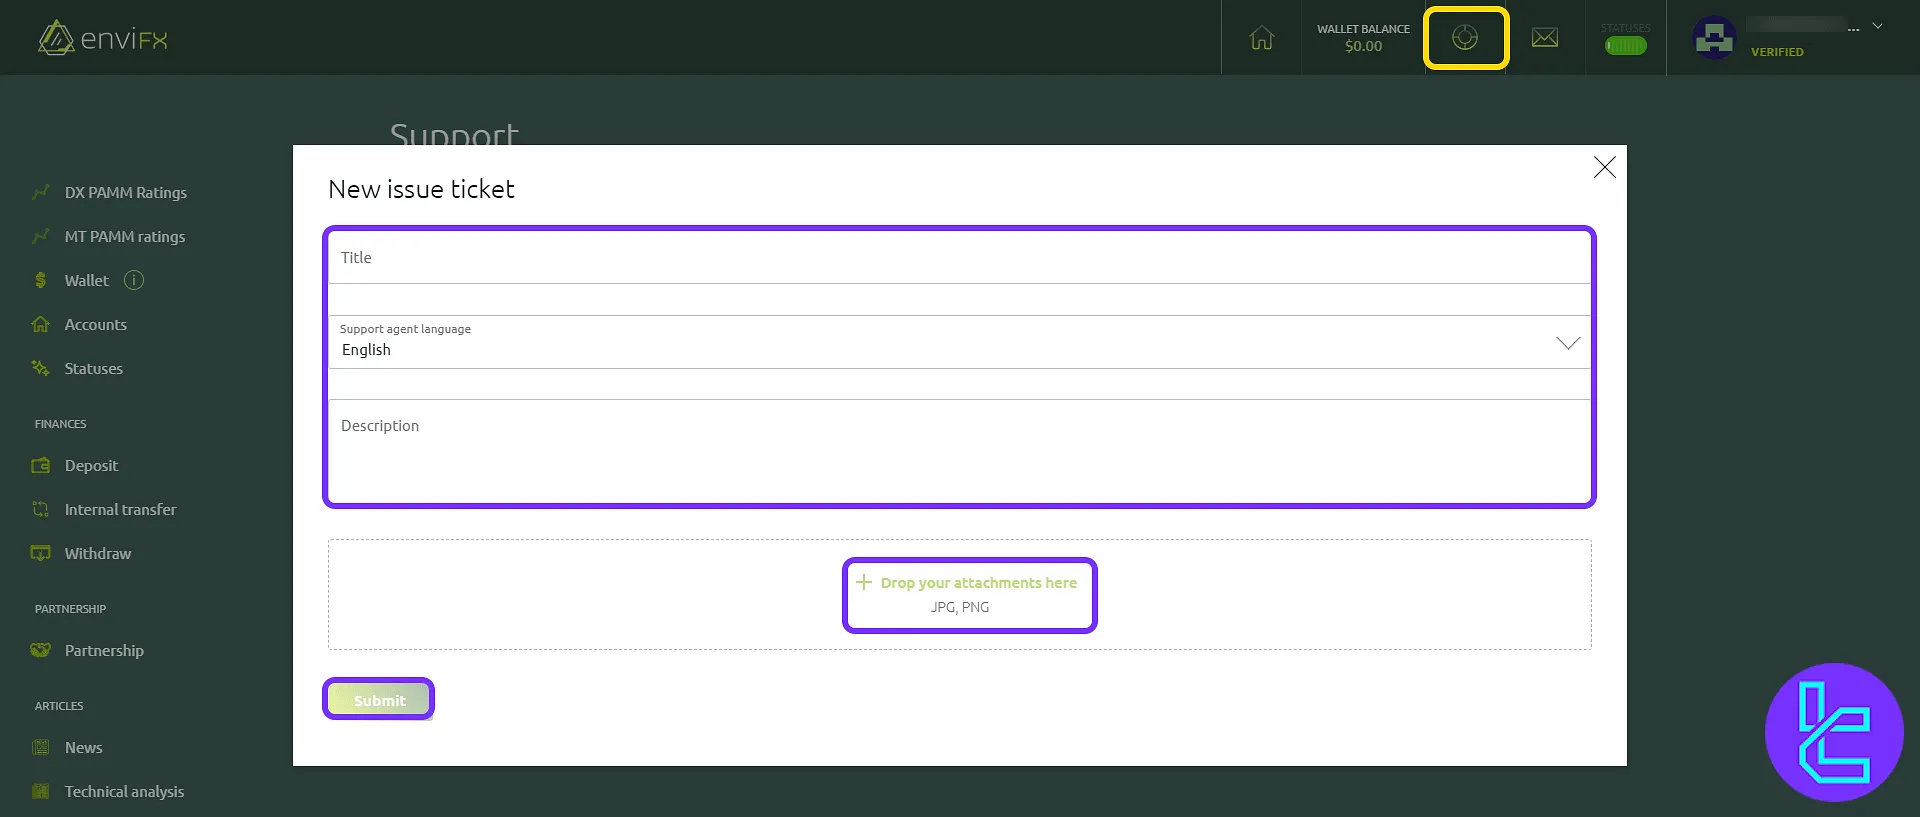The width and height of the screenshot is (1920, 817).
Task: Open DX PAMM Ratings in sidebar
Action: point(125,192)
